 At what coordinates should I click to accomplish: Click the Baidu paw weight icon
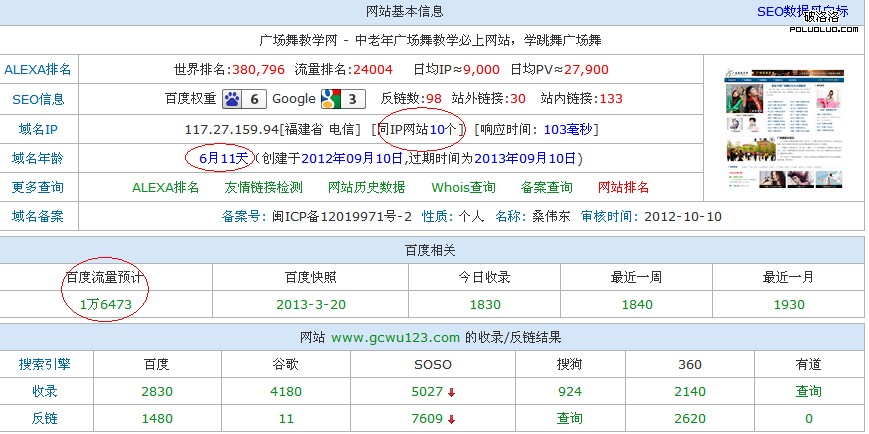pos(244,99)
